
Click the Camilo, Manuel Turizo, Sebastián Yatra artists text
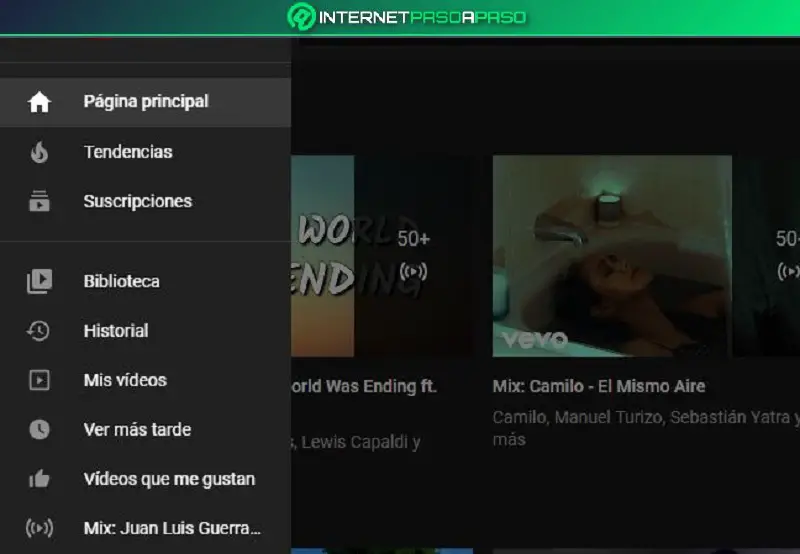point(646,427)
